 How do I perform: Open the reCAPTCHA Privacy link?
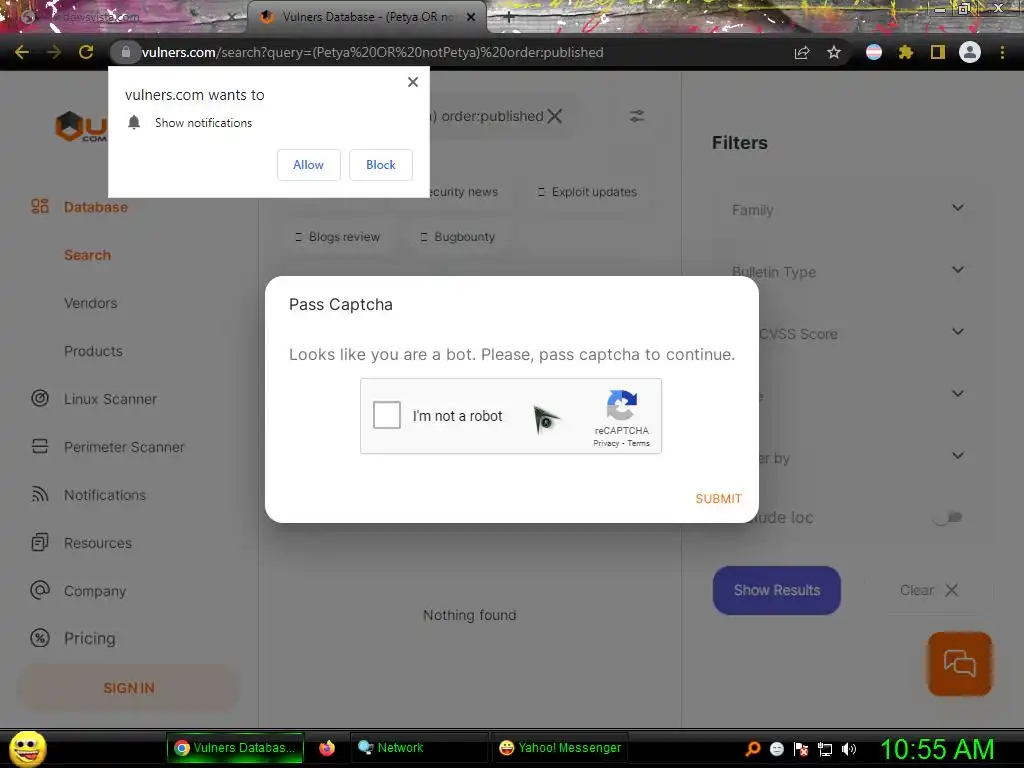click(x=606, y=443)
